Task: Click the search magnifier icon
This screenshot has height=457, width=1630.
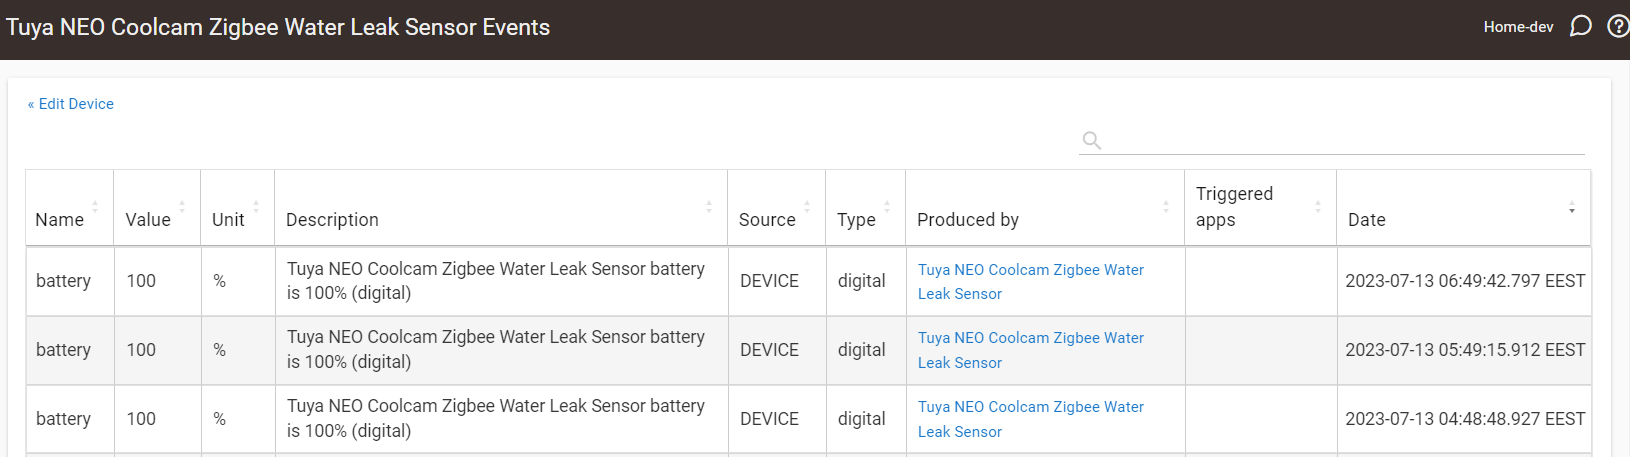Action: pyautogui.click(x=1092, y=140)
